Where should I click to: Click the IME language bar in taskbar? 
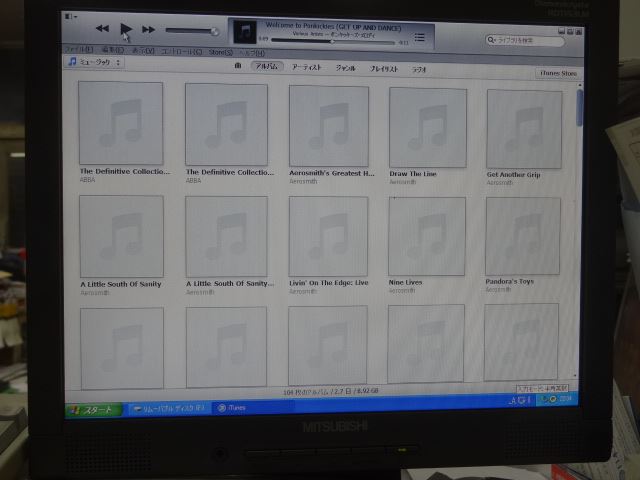click(x=520, y=401)
